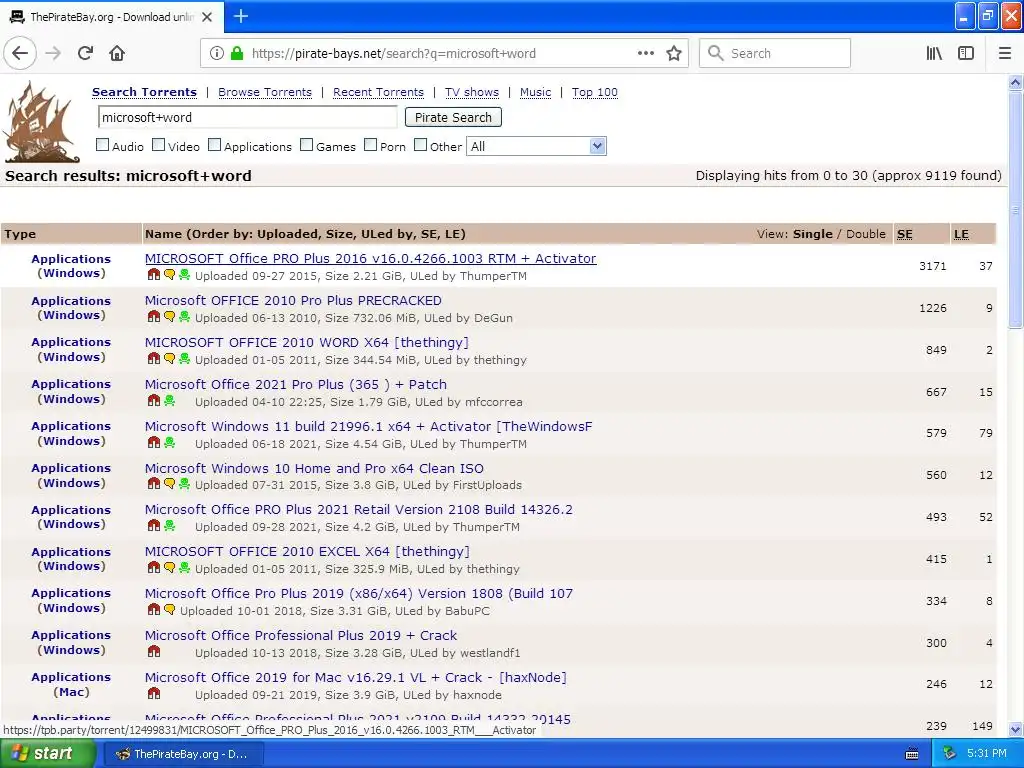The width and height of the screenshot is (1024, 768).
Task: Click the Pirate Bay ship logo
Action: (41, 121)
